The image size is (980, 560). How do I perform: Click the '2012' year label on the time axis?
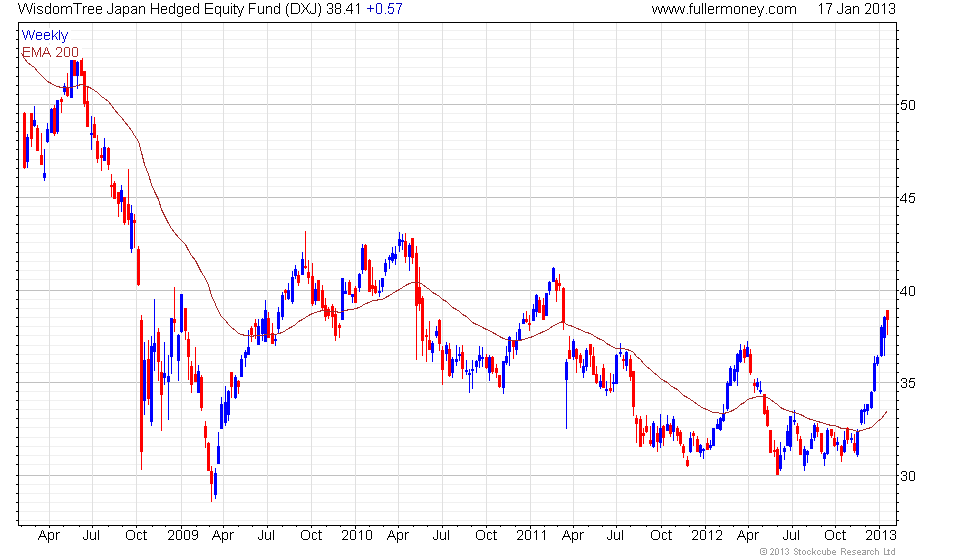coord(707,536)
